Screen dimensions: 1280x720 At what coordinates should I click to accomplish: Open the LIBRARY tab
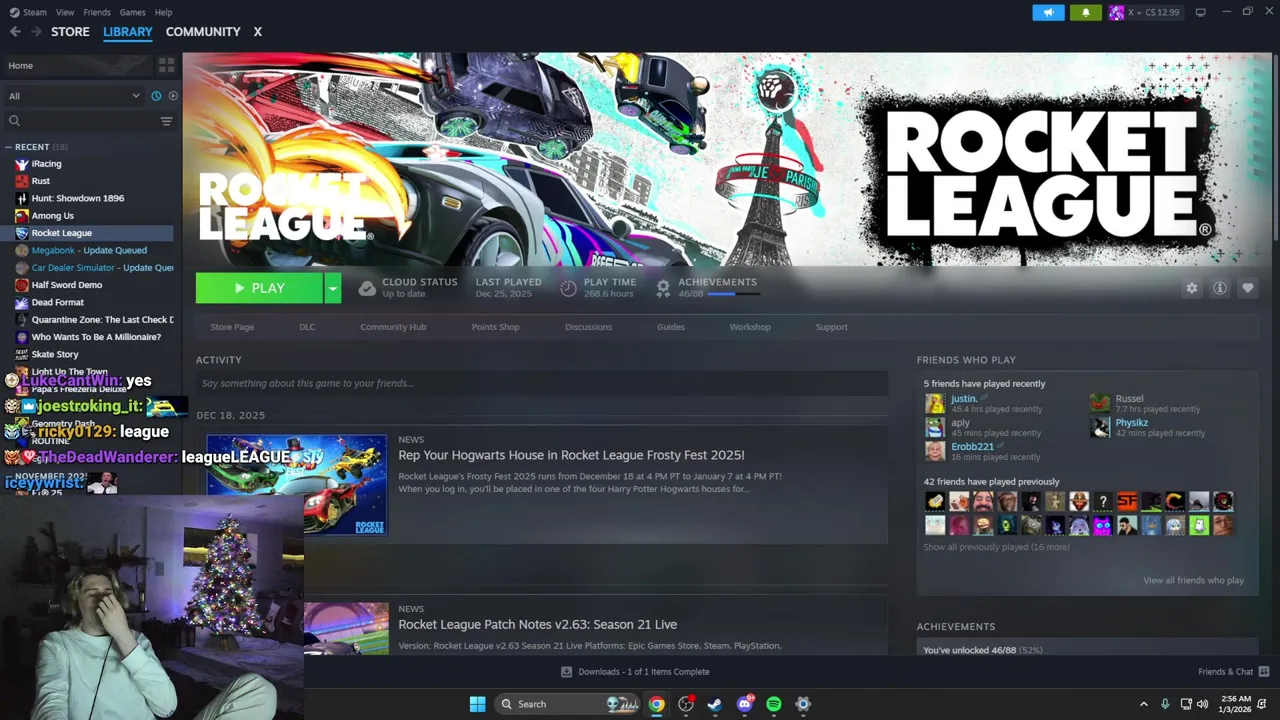(x=128, y=32)
